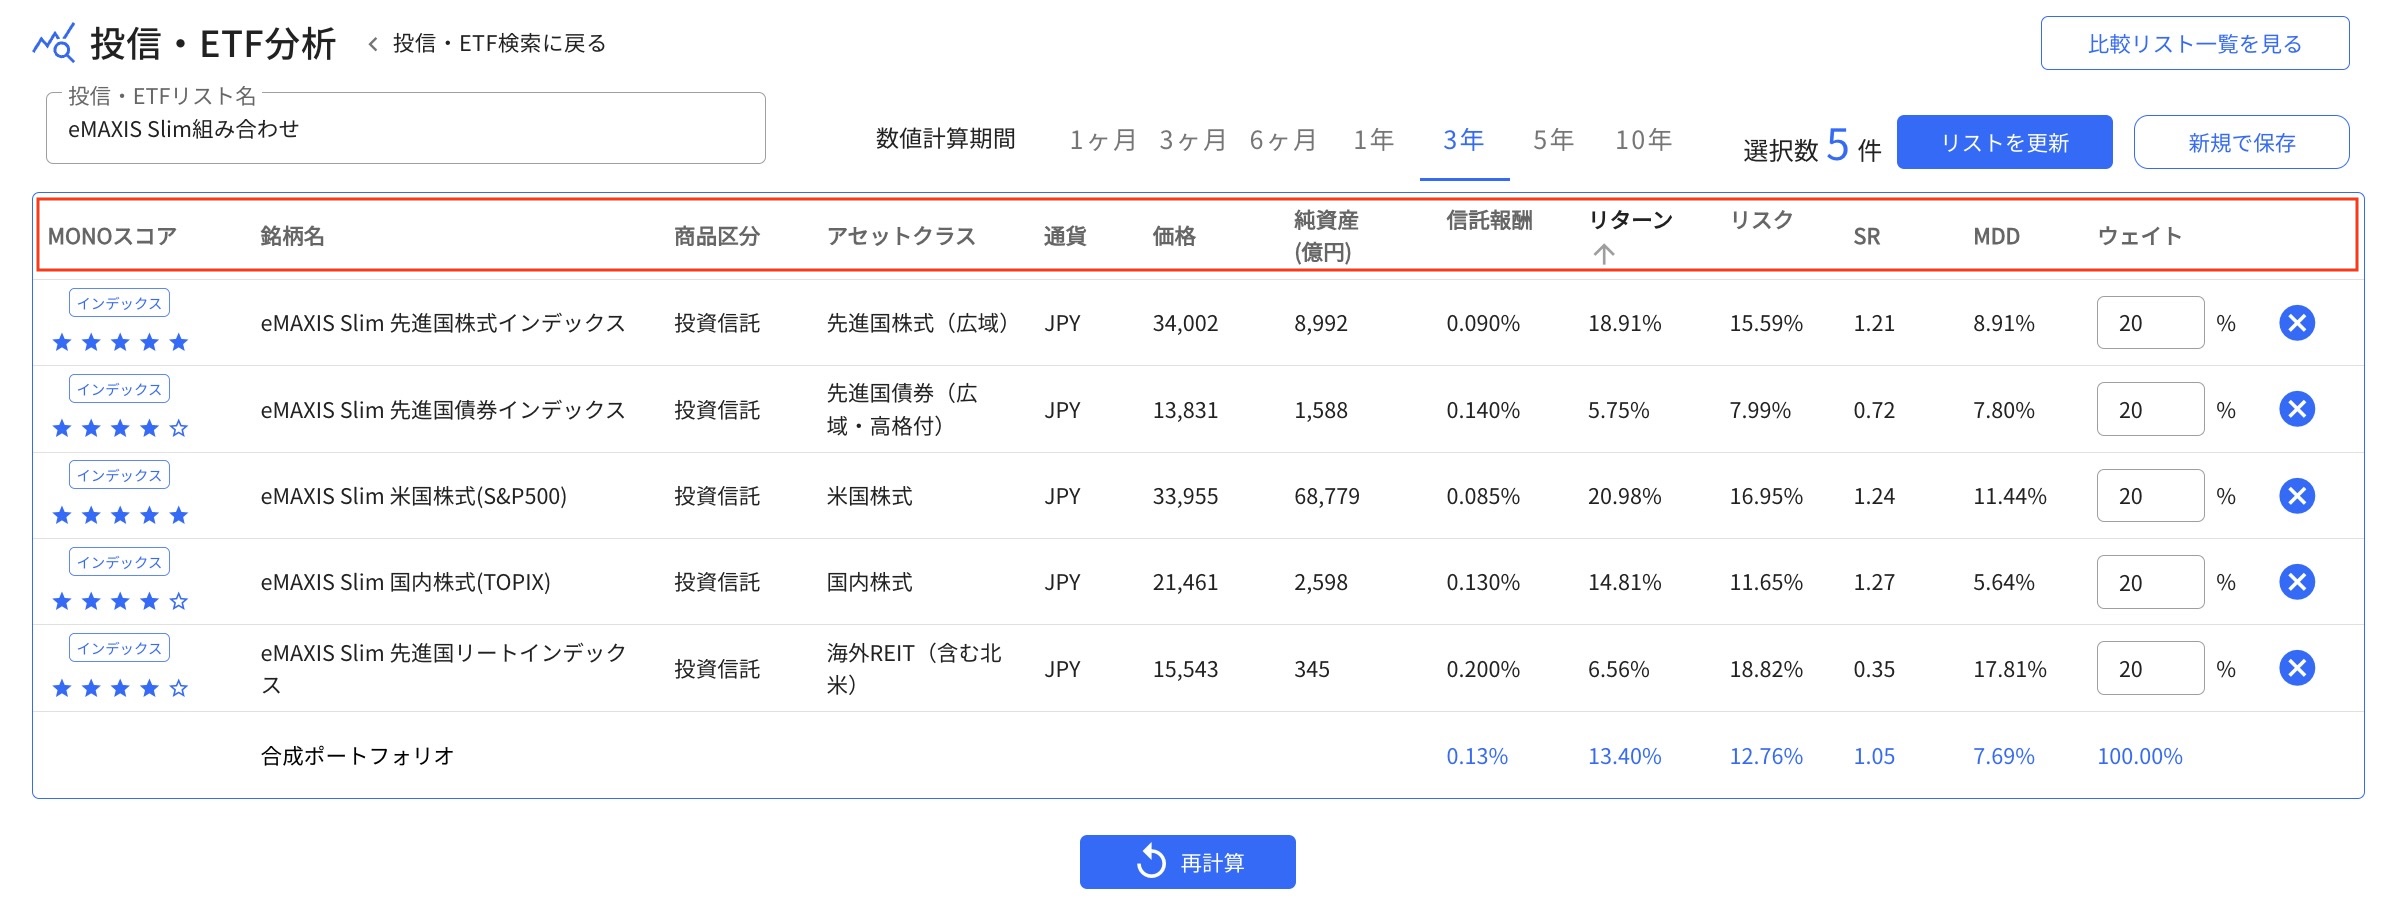The image size is (2396, 908).
Task: Click the star rating for 先進国債券インデックス
Action: [120, 429]
